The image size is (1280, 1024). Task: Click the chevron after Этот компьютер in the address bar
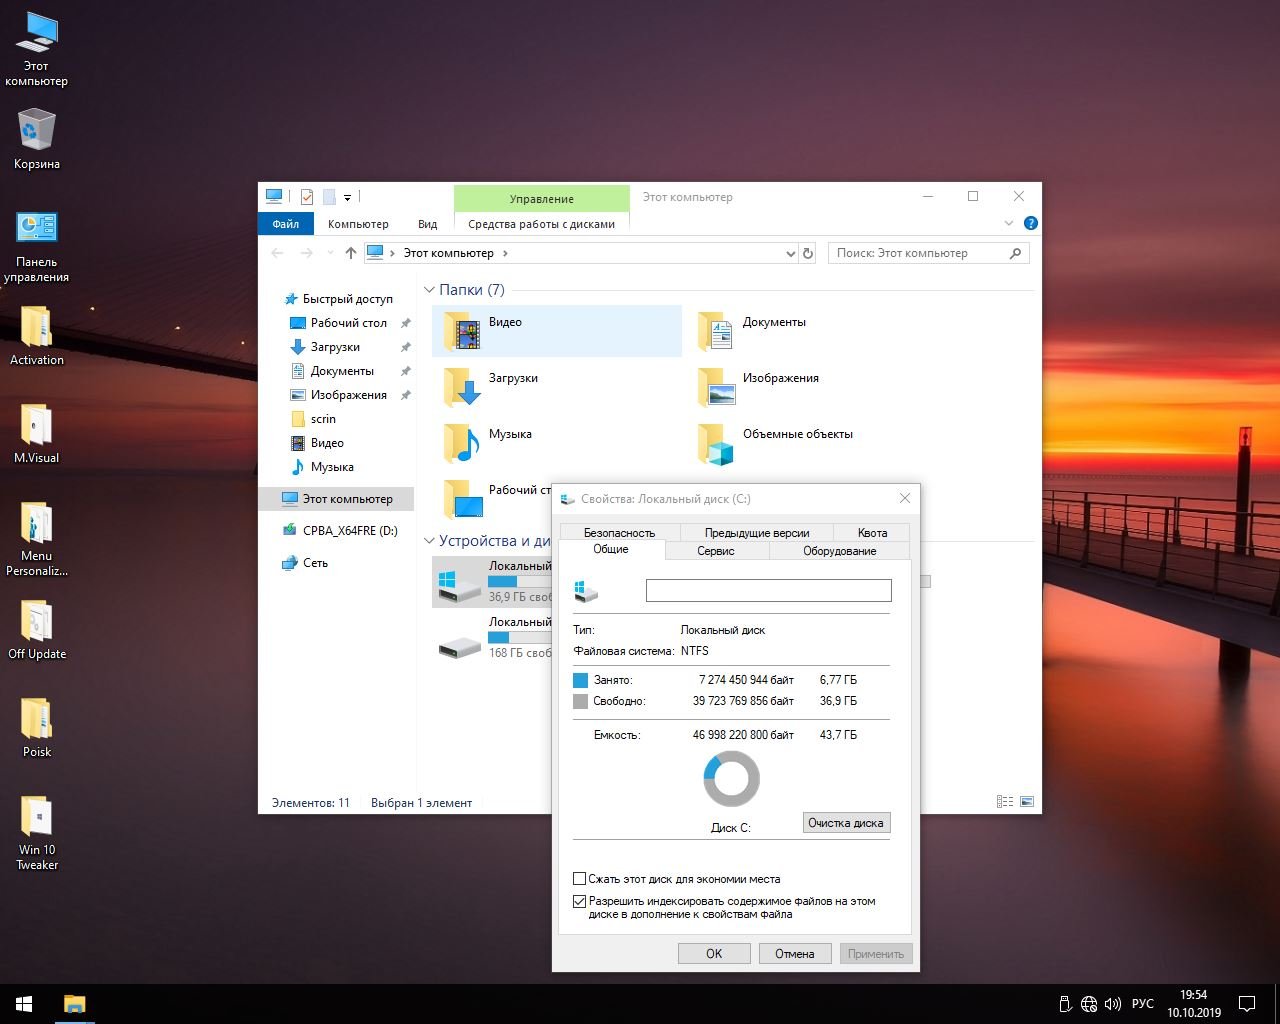(x=505, y=253)
